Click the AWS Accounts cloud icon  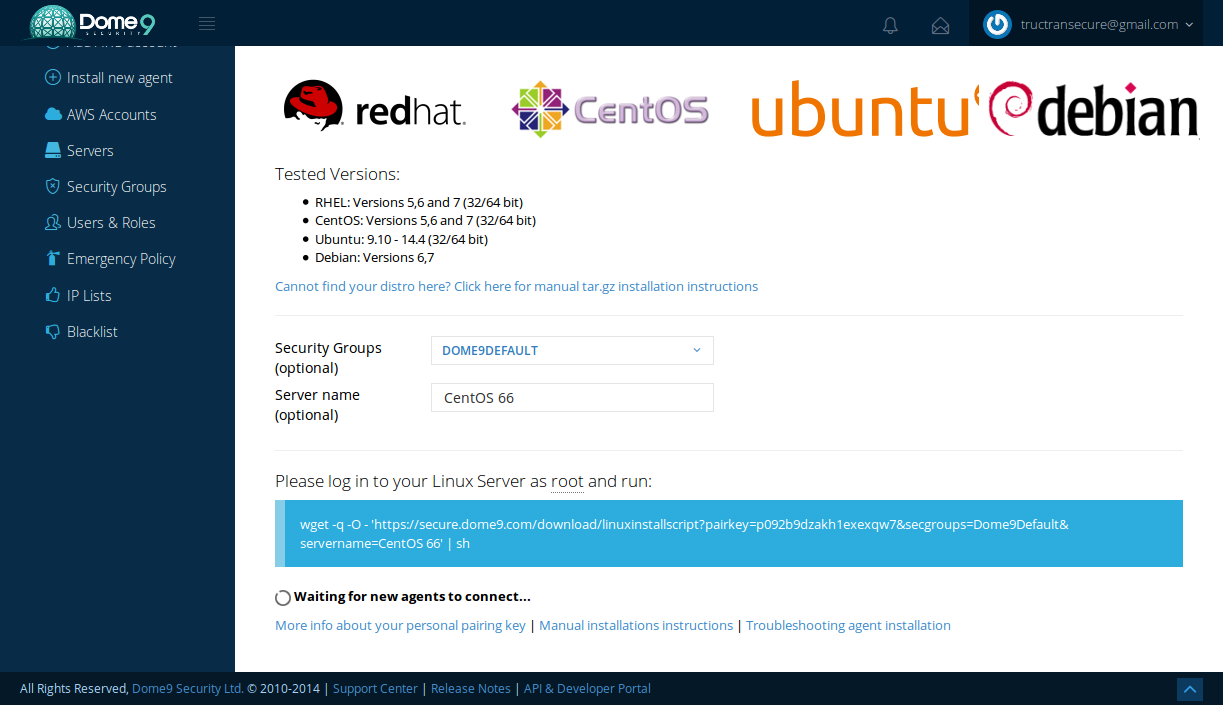(53, 114)
